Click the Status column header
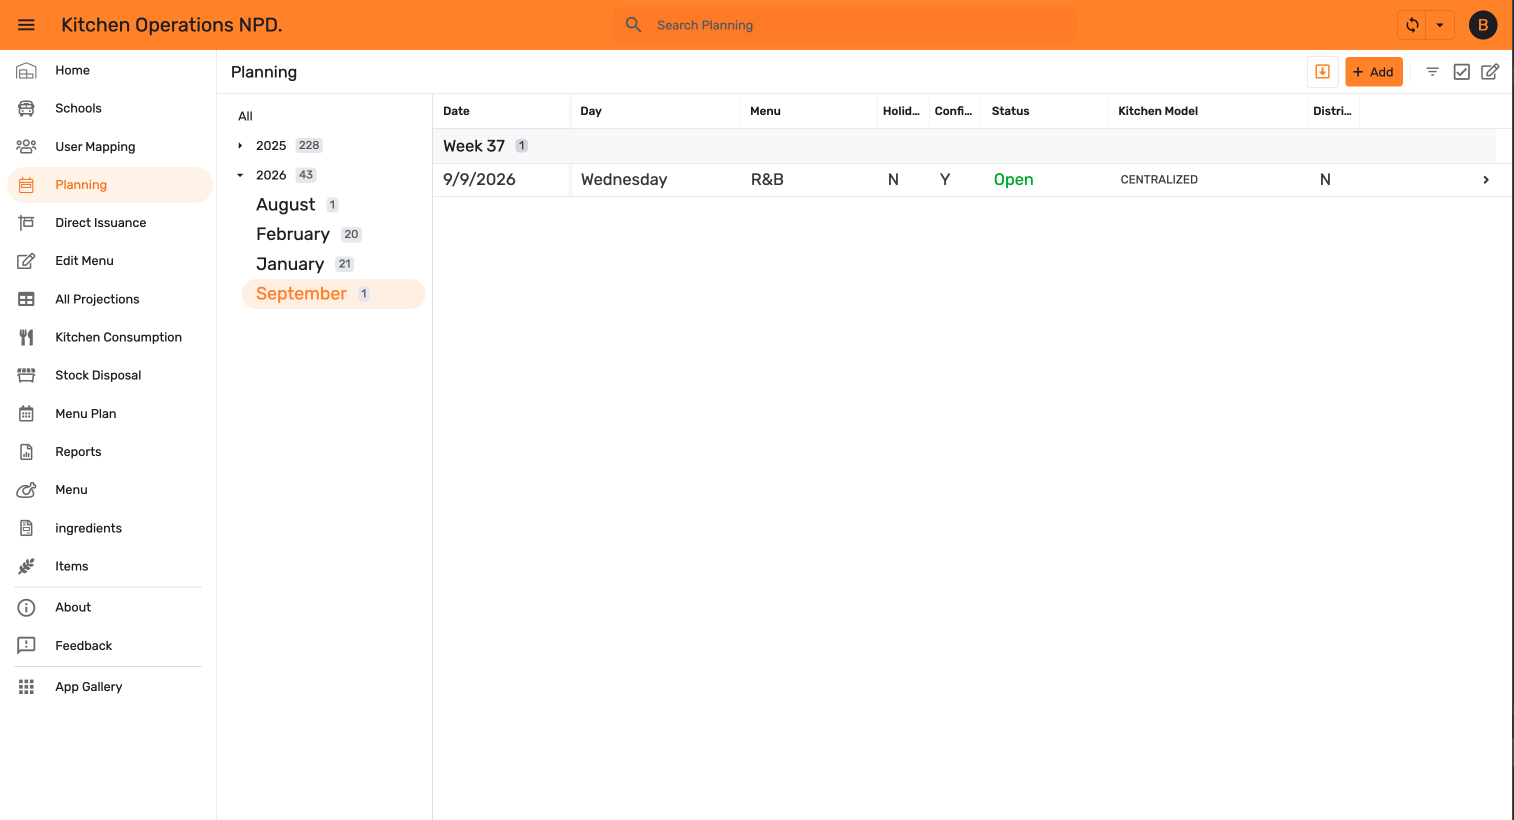Image resolution: width=1514 pixels, height=820 pixels. (1044, 111)
